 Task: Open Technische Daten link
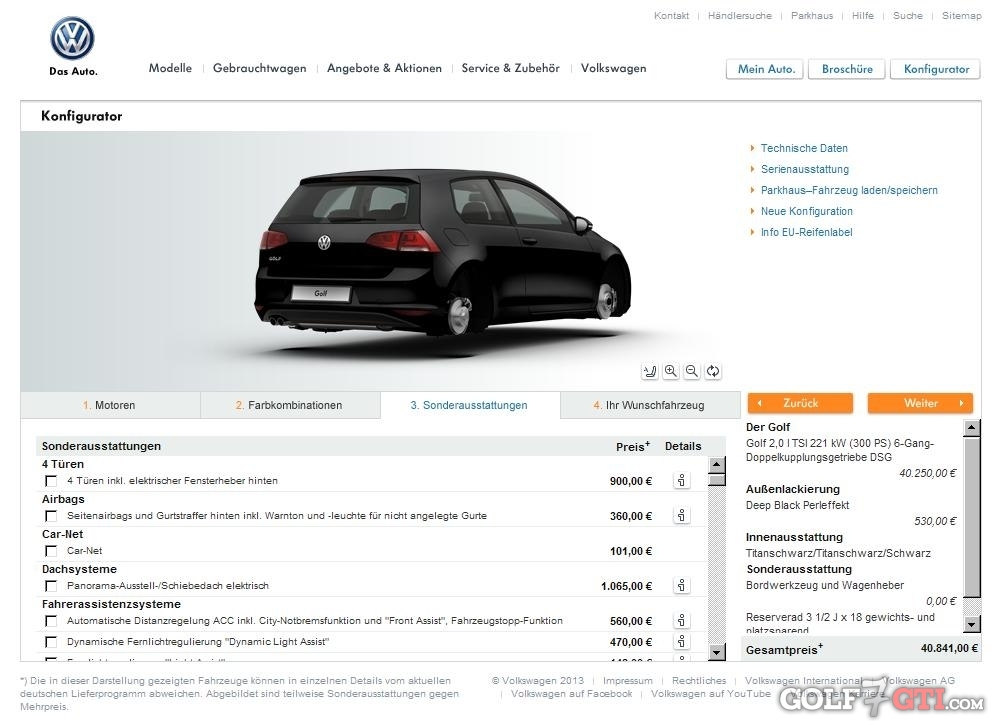pos(804,148)
